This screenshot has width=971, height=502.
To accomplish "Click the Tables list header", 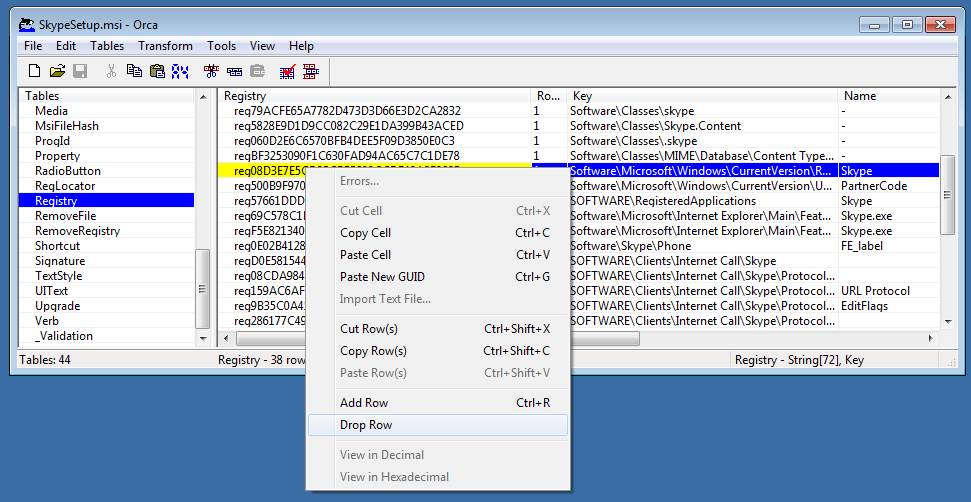I will tap(107, 96).
